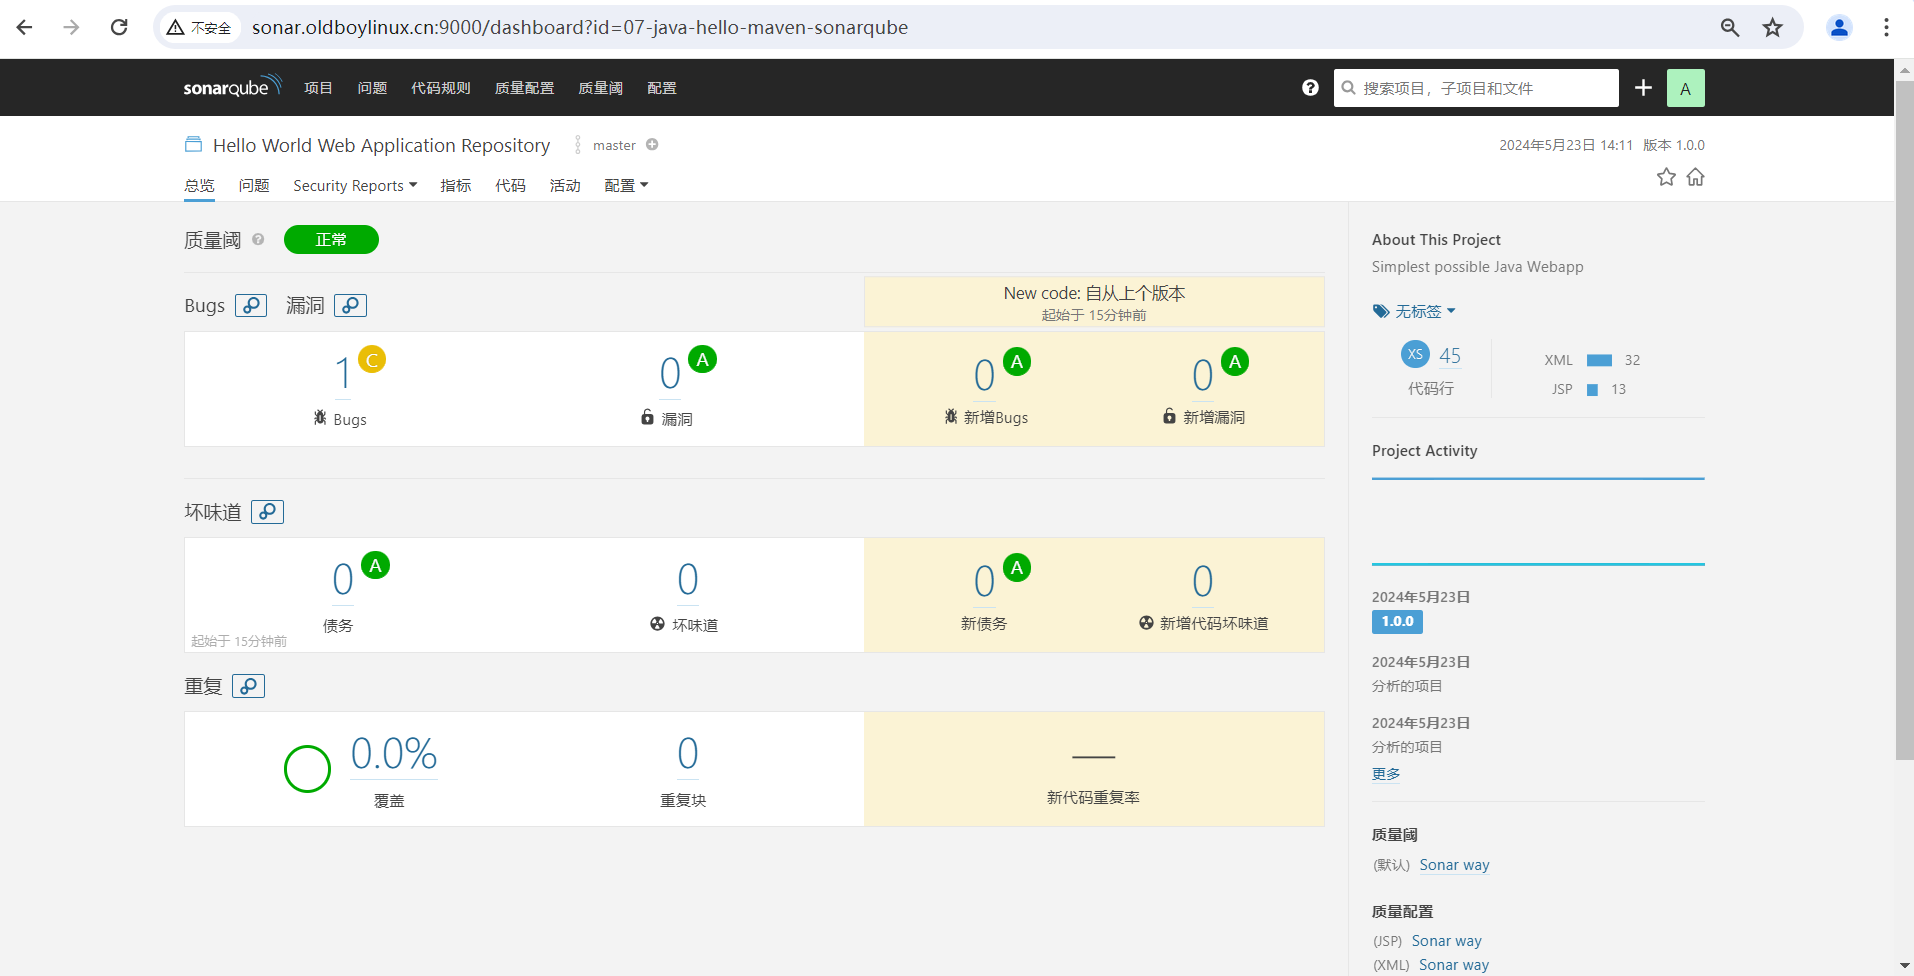Click the Bugs count 1
Viewport: 1914px width, 976px height.
(x=343, y=373)
